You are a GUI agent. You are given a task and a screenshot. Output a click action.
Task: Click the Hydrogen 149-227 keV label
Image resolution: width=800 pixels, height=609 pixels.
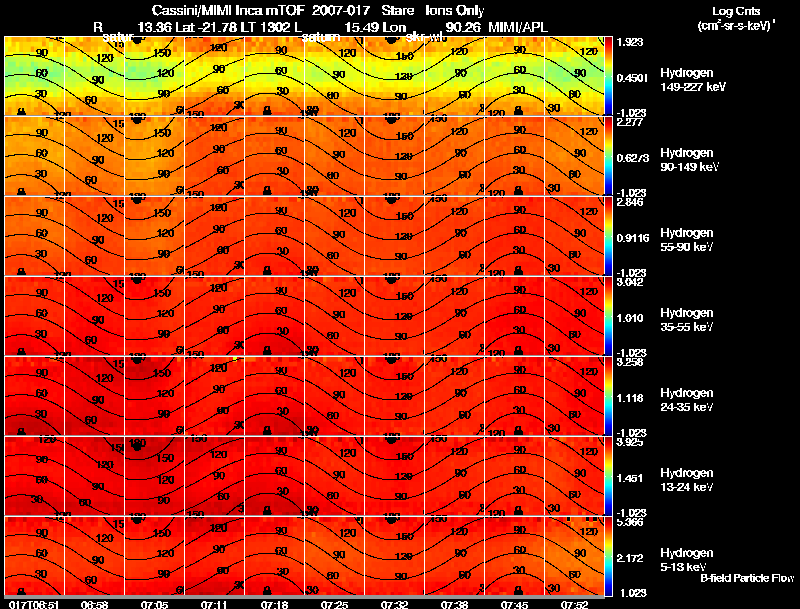coord(693,80)
